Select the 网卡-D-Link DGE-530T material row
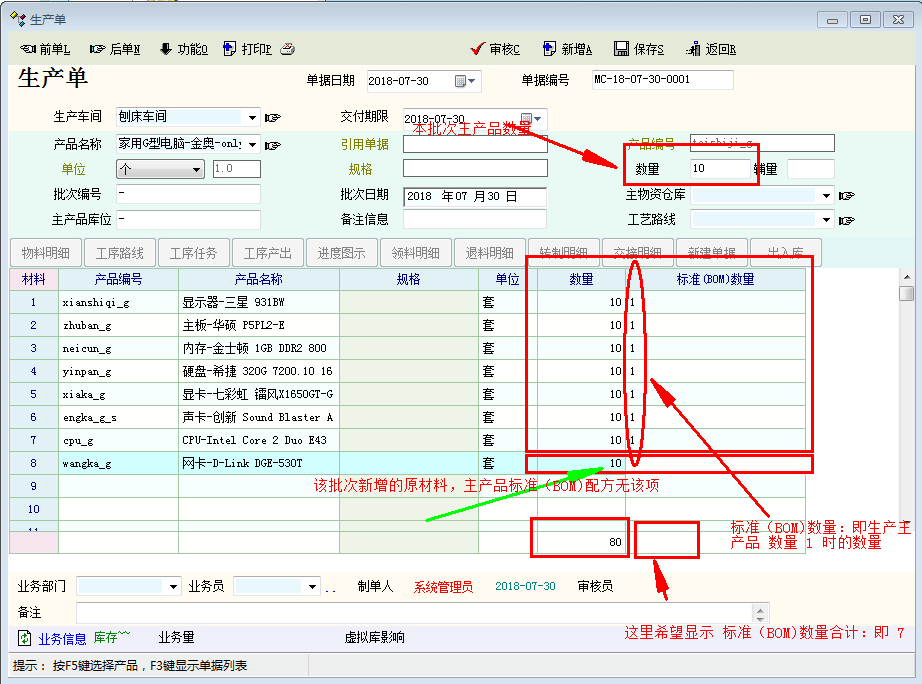 click(258, 463)
